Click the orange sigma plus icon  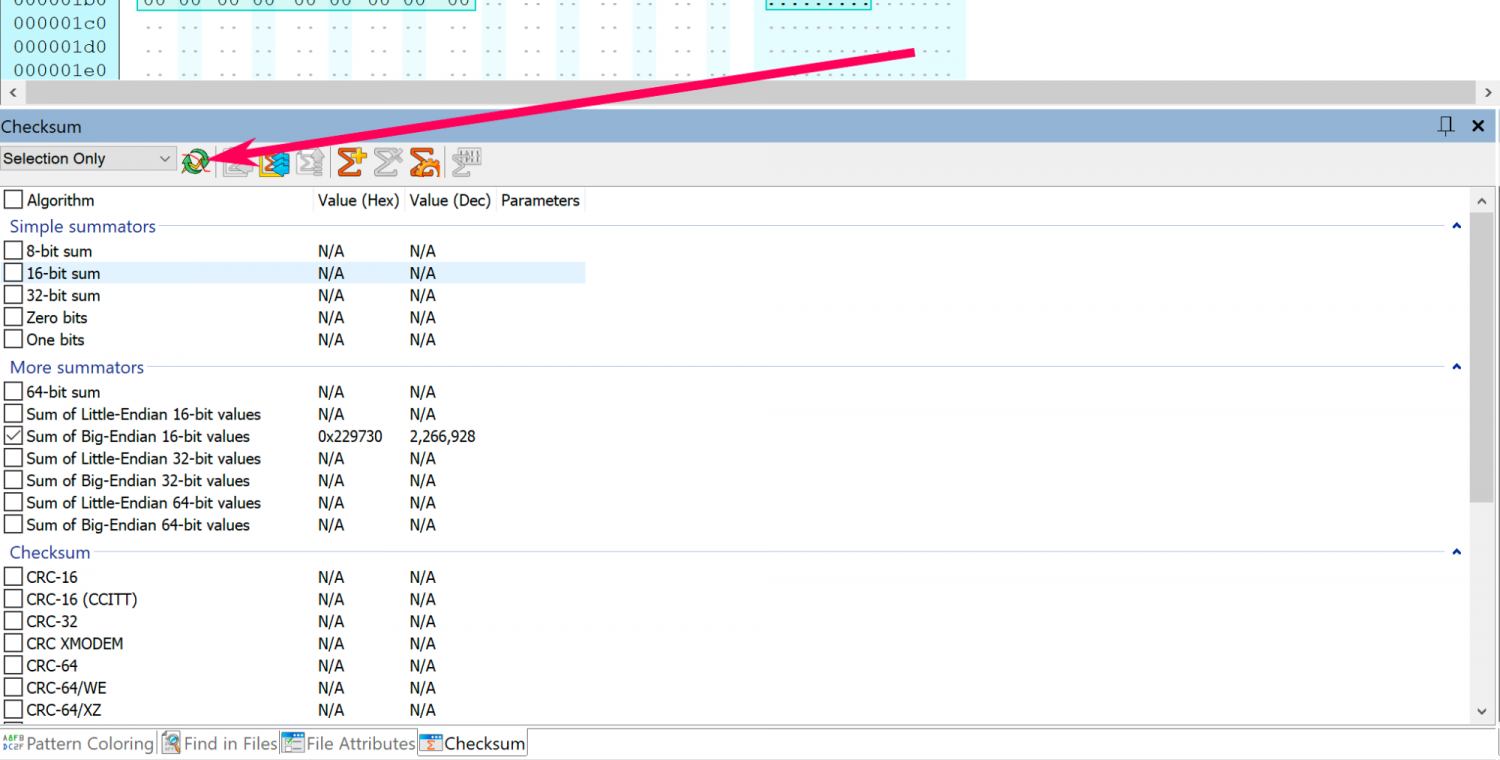[x=351, y=162]
